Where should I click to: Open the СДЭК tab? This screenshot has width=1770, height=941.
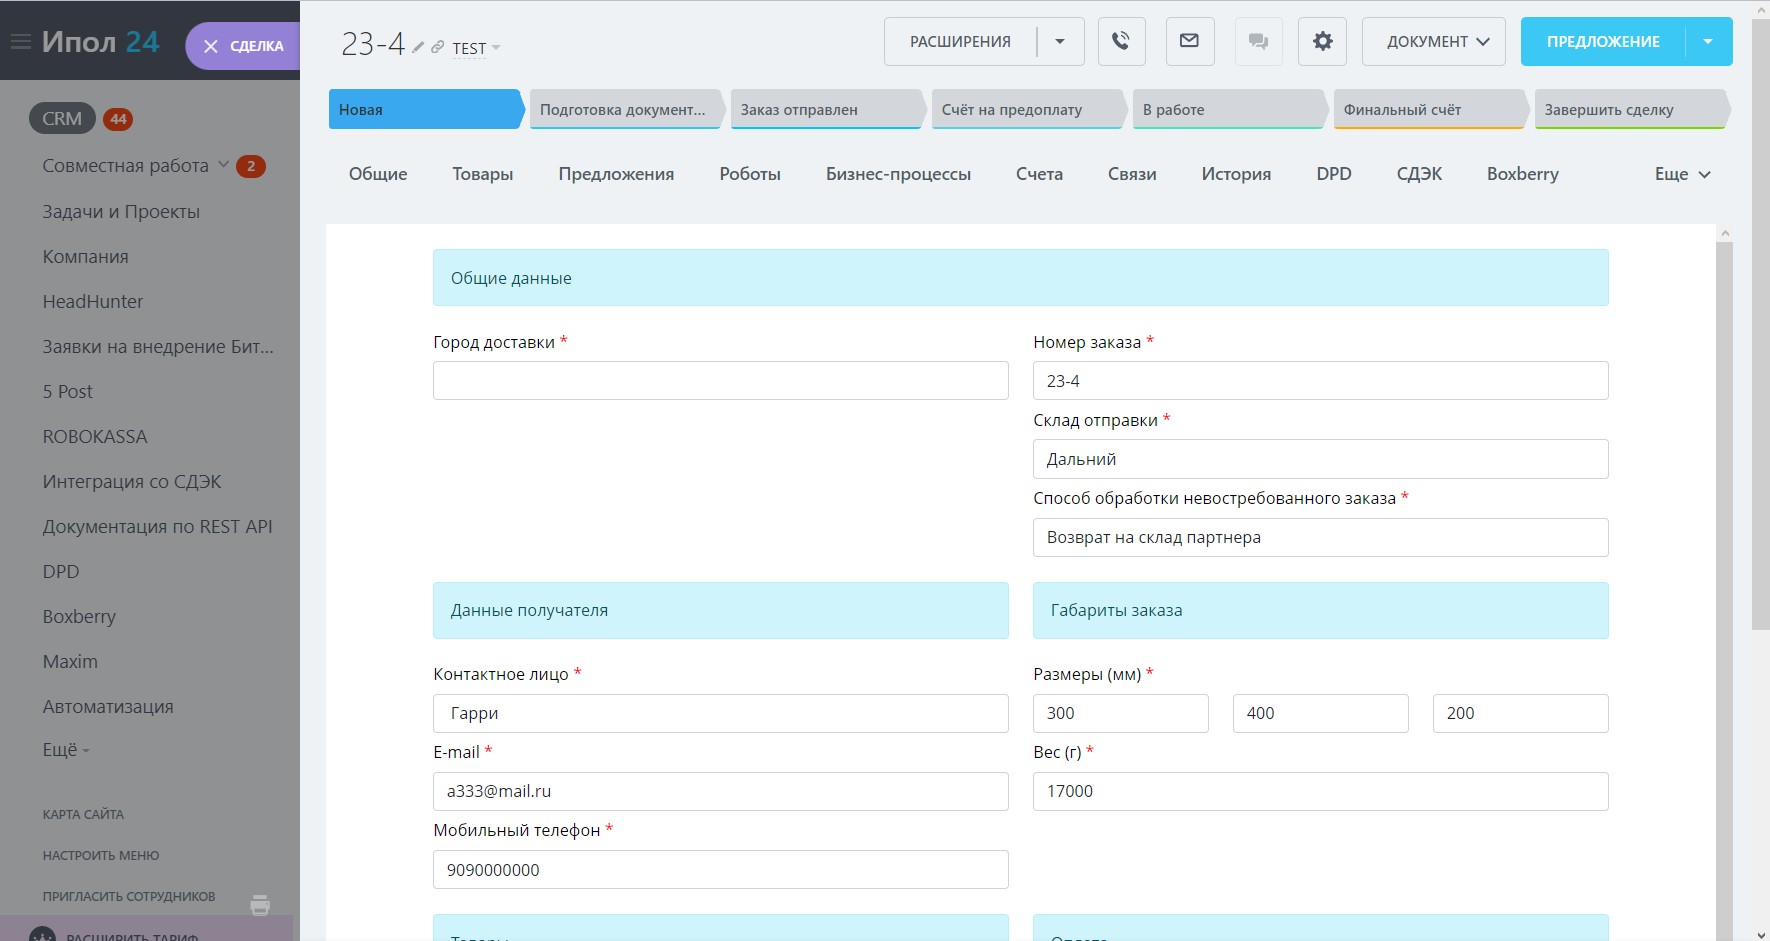tap(1418, 174)
